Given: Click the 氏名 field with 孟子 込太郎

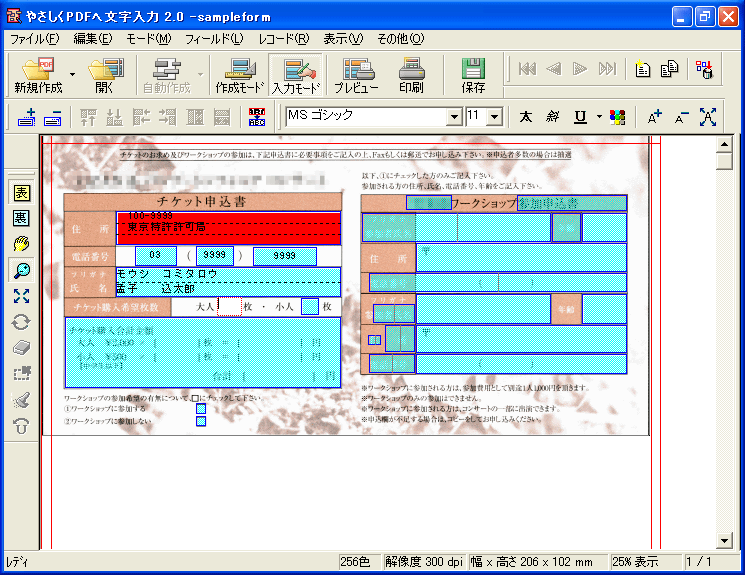Looking at the screenshot, I should 229,282.
